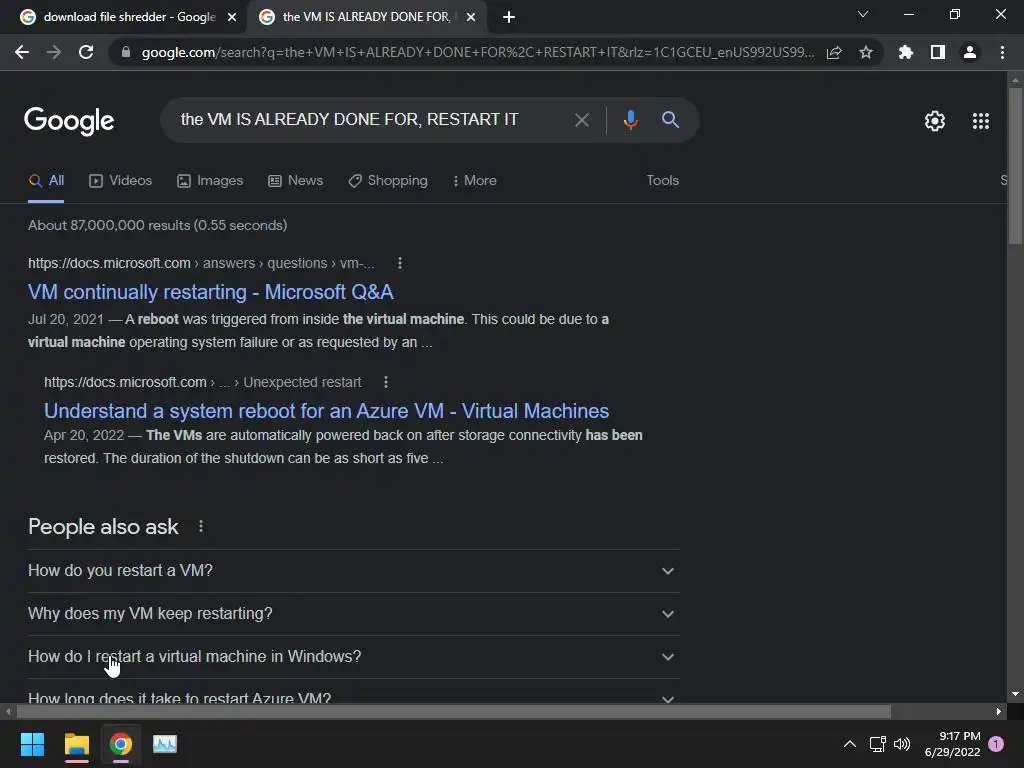Image resolution: width=1024 pixels, height=768 pixels.
Task: Expand "How do you restart a VM?"
Action: [x=353, y=571]
